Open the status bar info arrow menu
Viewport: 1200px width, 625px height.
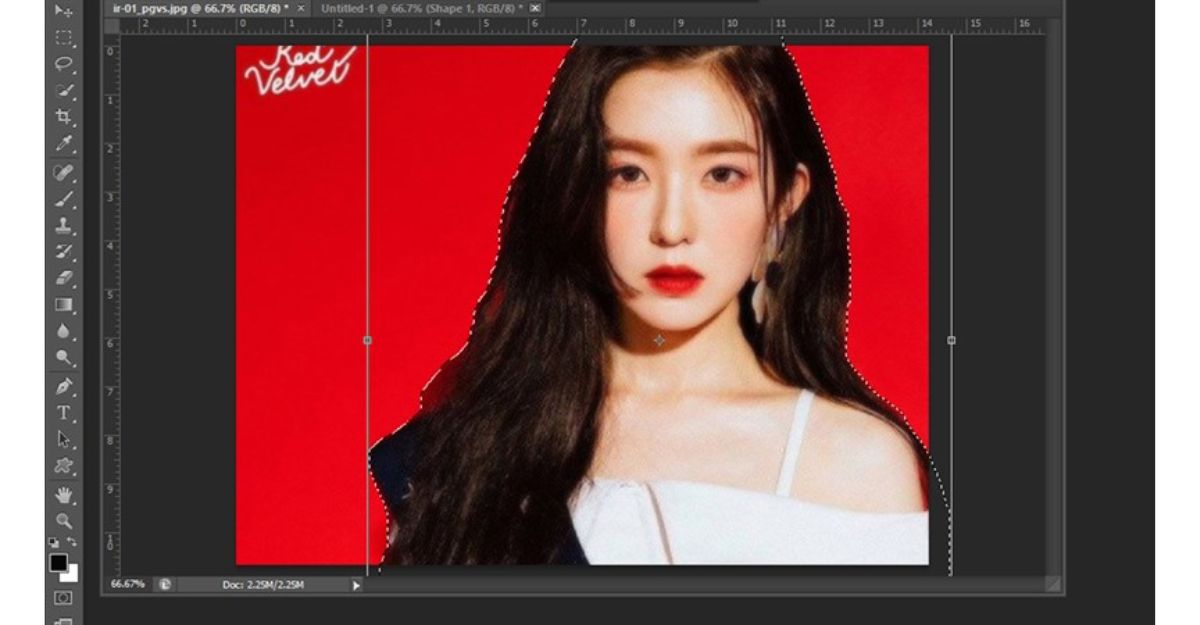(356, 585)
